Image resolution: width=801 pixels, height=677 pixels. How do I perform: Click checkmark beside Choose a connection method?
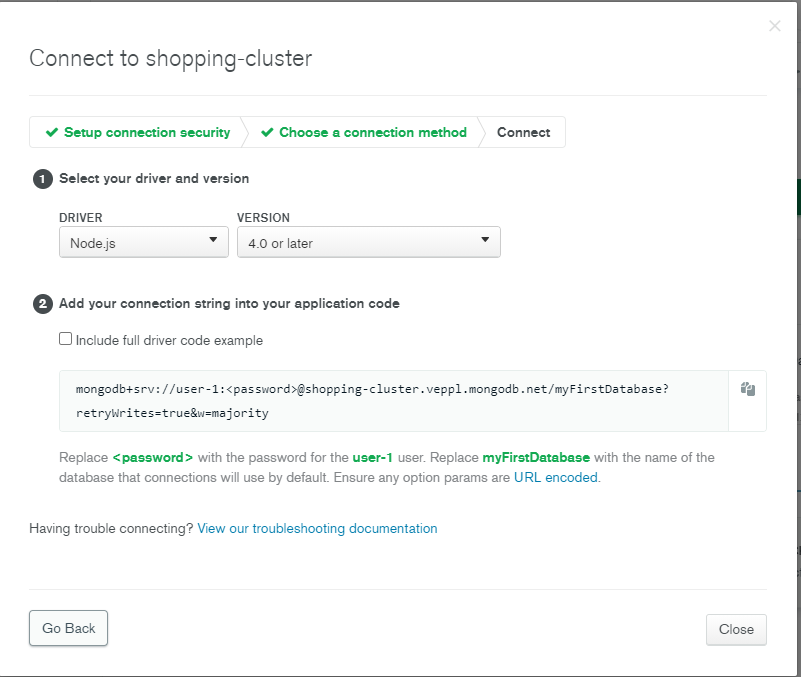[x=267, y=132]
